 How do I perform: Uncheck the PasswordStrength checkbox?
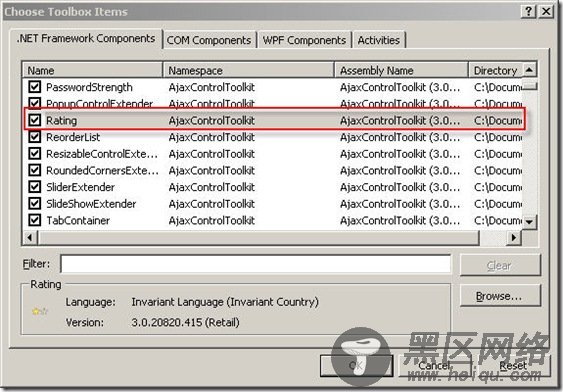(x=34, y=87)
